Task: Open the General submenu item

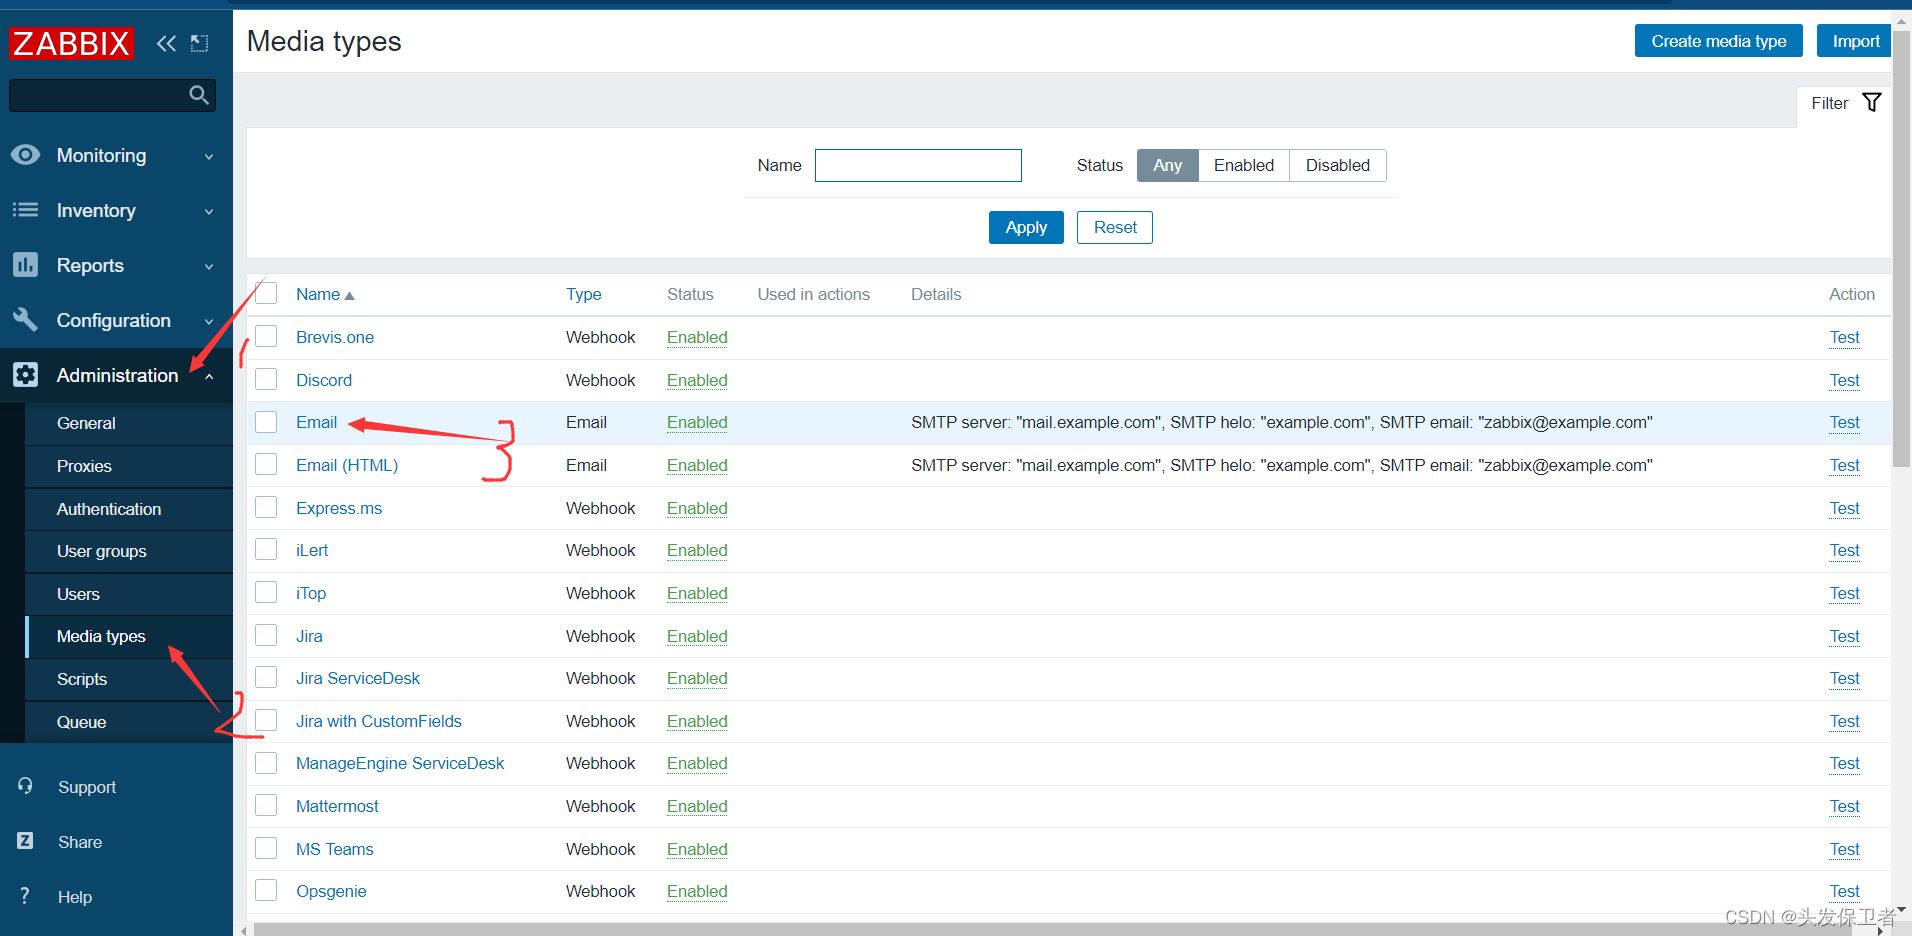Action: coord(129,423)
